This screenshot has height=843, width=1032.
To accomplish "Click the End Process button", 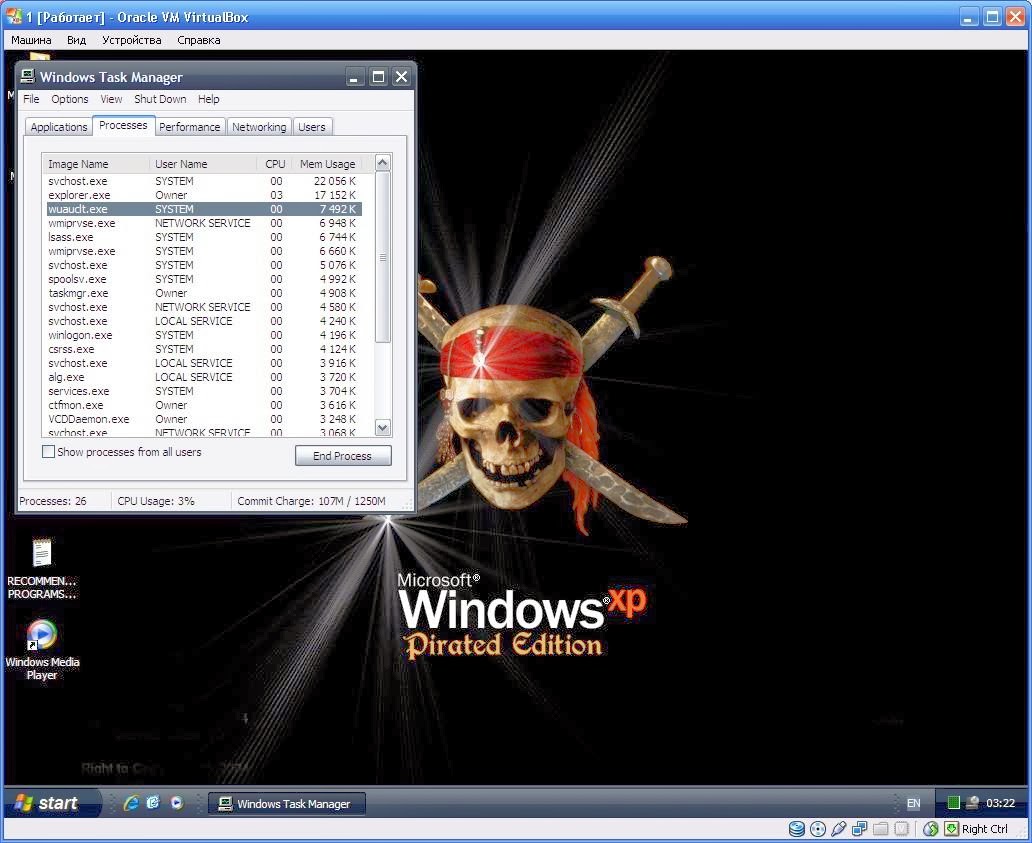I will click(343, 456).
